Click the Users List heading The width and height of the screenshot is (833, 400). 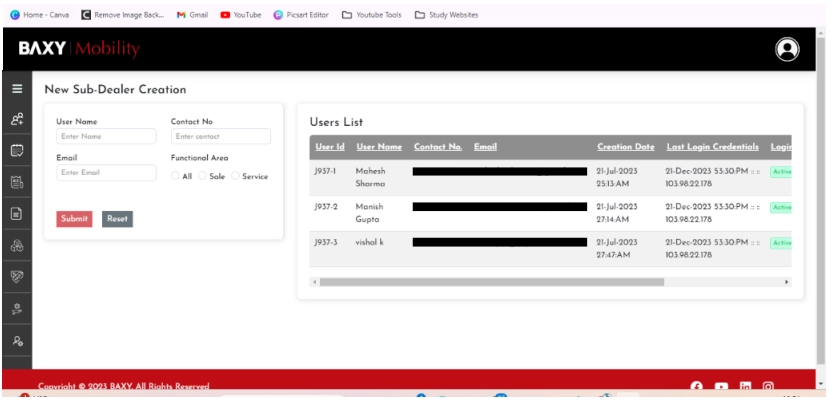pyautogui.click(x=336, y=122)
